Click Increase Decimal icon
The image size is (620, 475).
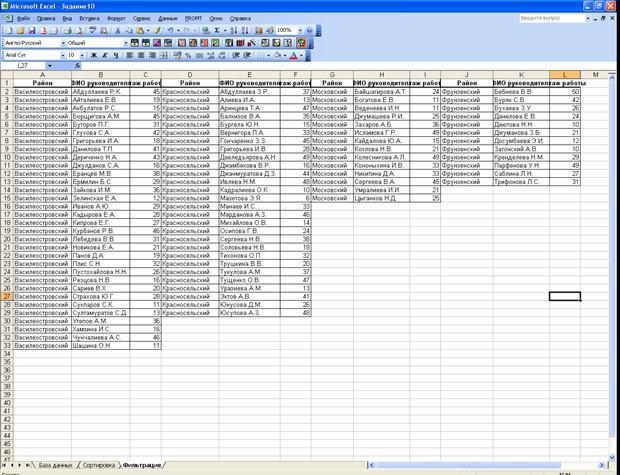coord(211,55)
